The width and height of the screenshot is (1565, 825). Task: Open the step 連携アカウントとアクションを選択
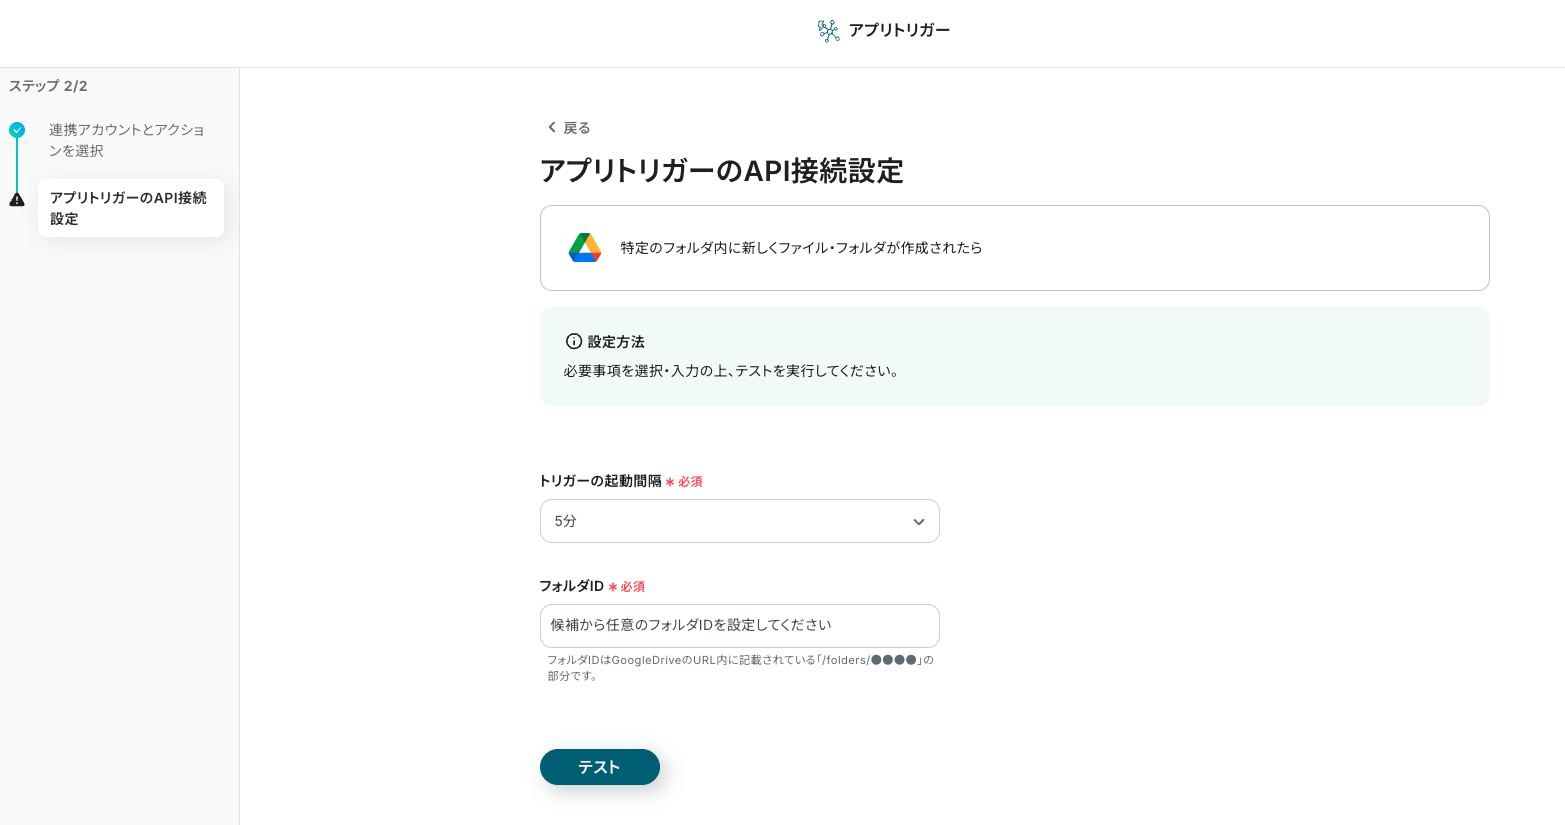(126, 140)
